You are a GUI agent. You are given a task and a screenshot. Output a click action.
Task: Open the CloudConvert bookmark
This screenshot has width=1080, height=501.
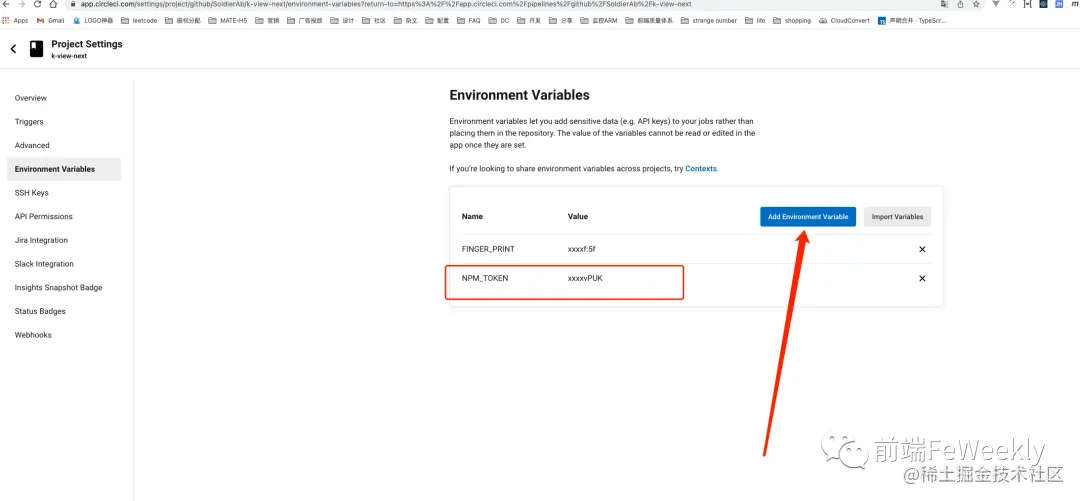[844, 21]
